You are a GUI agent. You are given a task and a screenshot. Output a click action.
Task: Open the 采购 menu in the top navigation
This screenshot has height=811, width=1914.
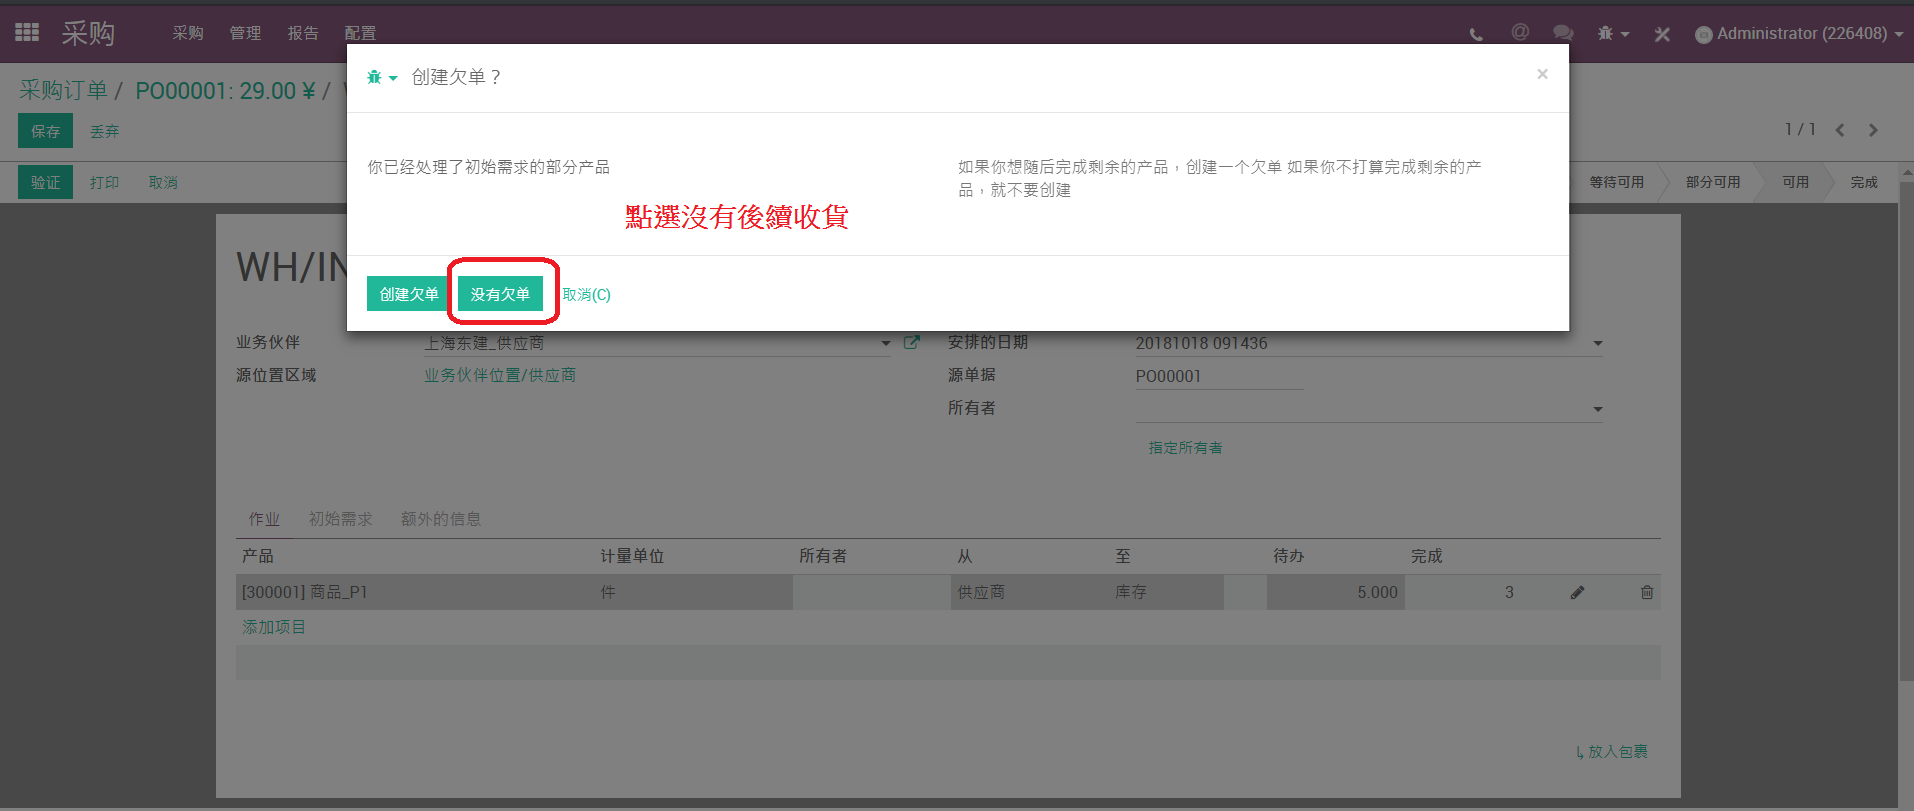click(188, 33)
